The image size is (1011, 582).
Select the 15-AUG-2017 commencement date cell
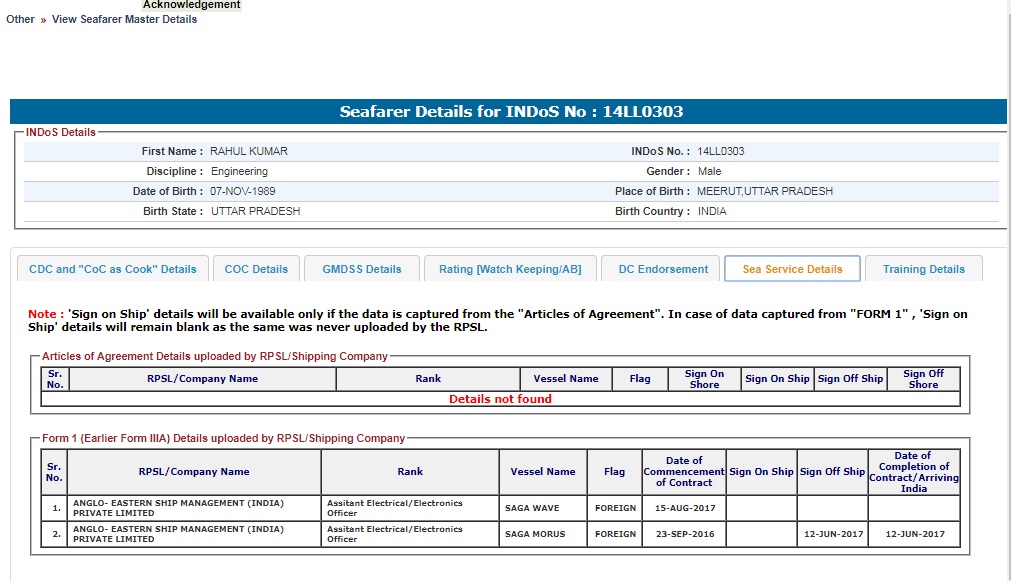[684, 508]
